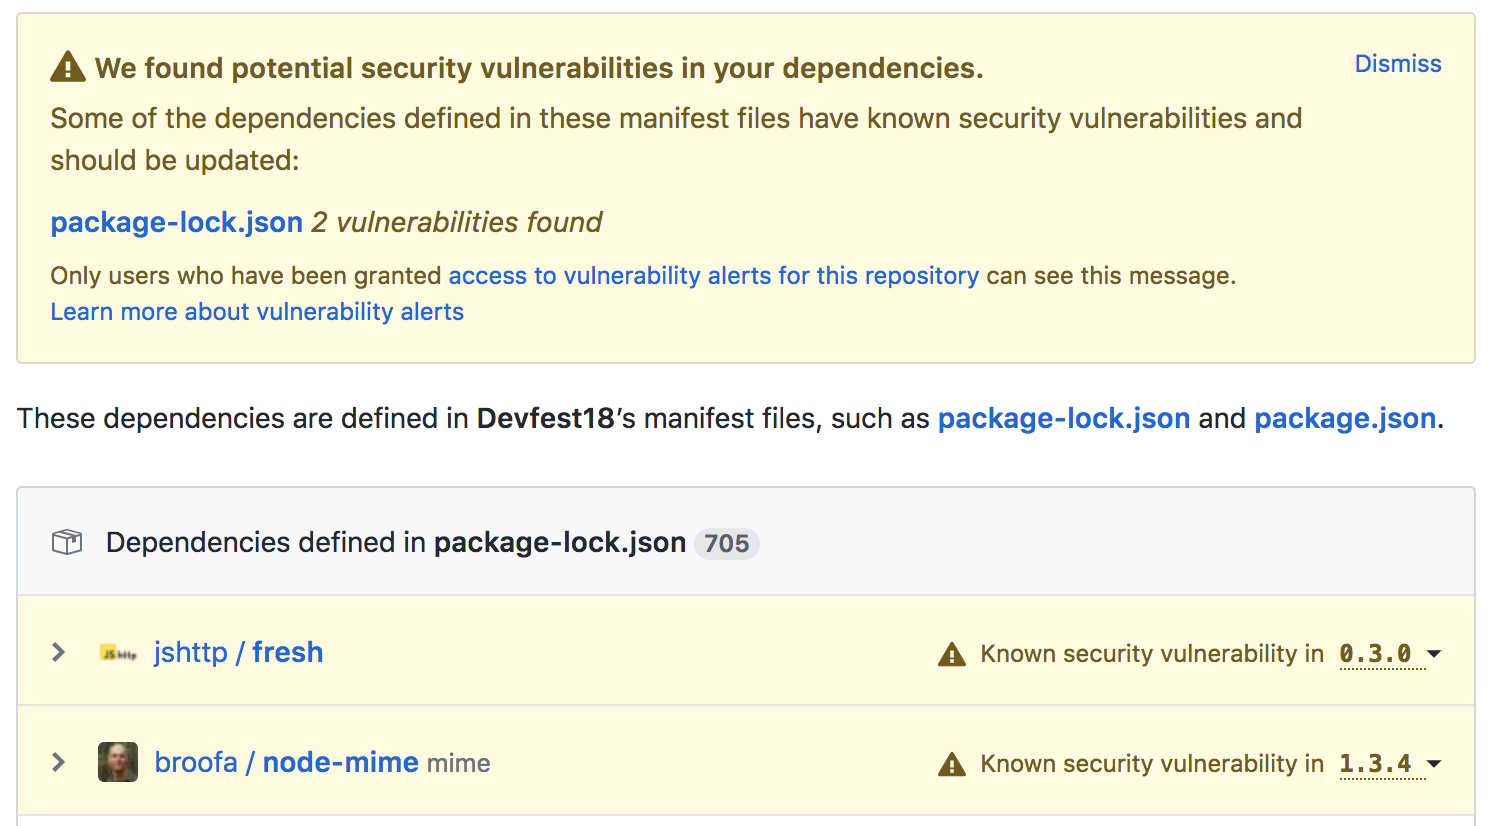Open the broofa owner link

pos(196,762)
